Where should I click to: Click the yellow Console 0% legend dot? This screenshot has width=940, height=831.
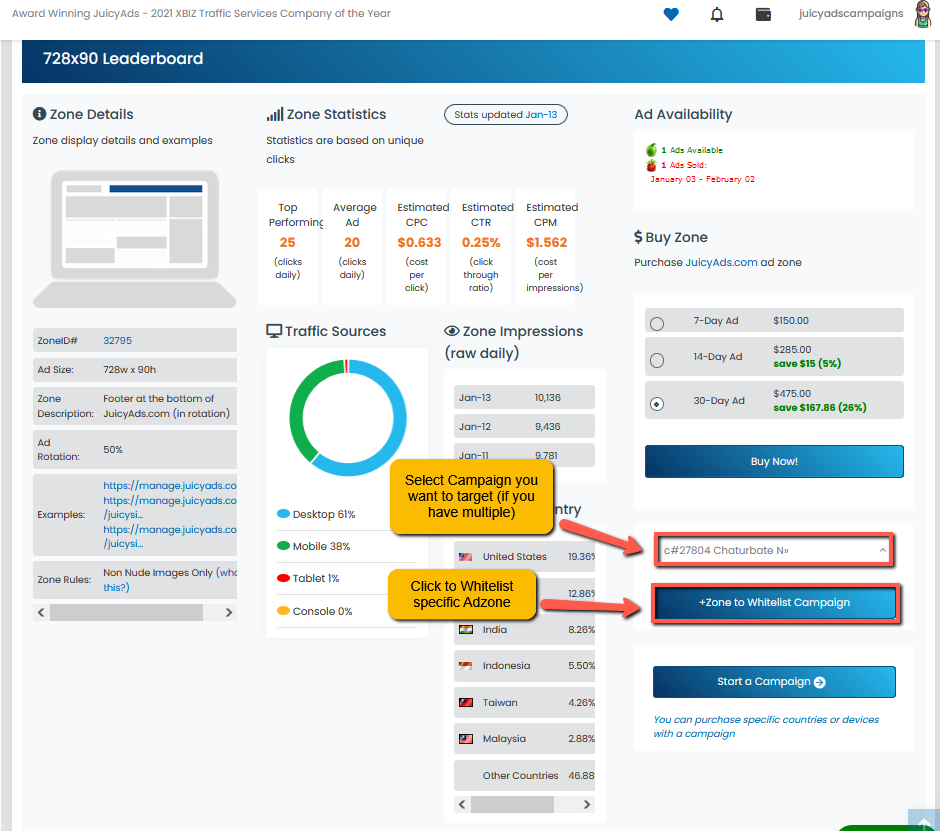284,611
